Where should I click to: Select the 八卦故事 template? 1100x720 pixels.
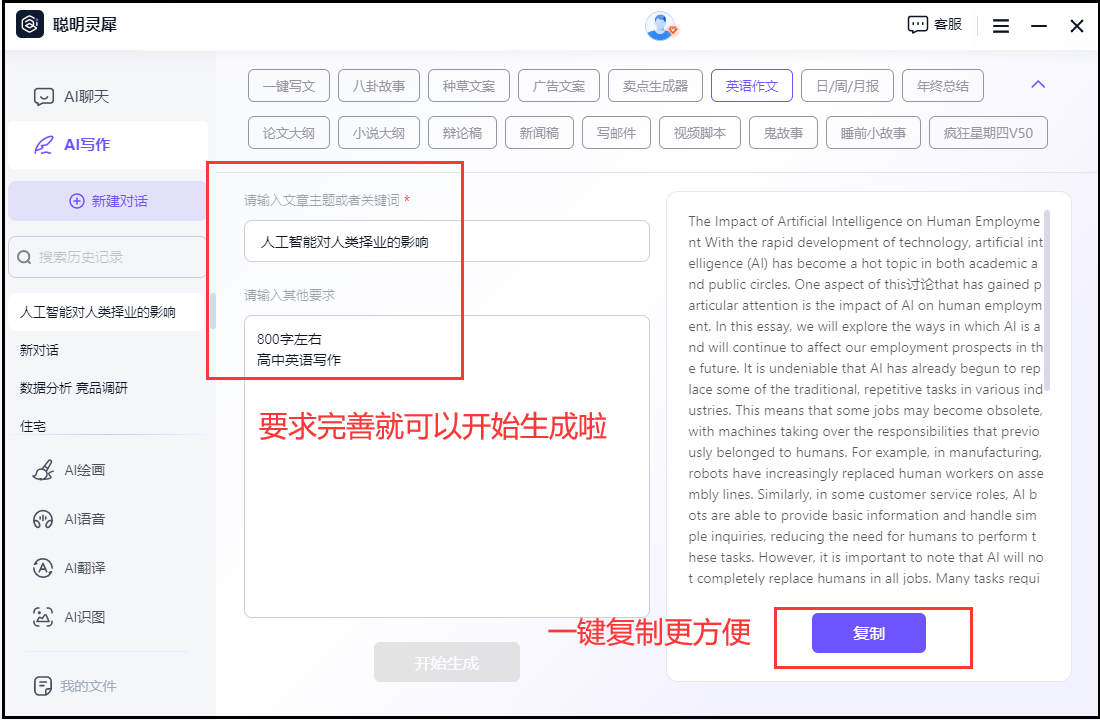click(x=379, y=86)
